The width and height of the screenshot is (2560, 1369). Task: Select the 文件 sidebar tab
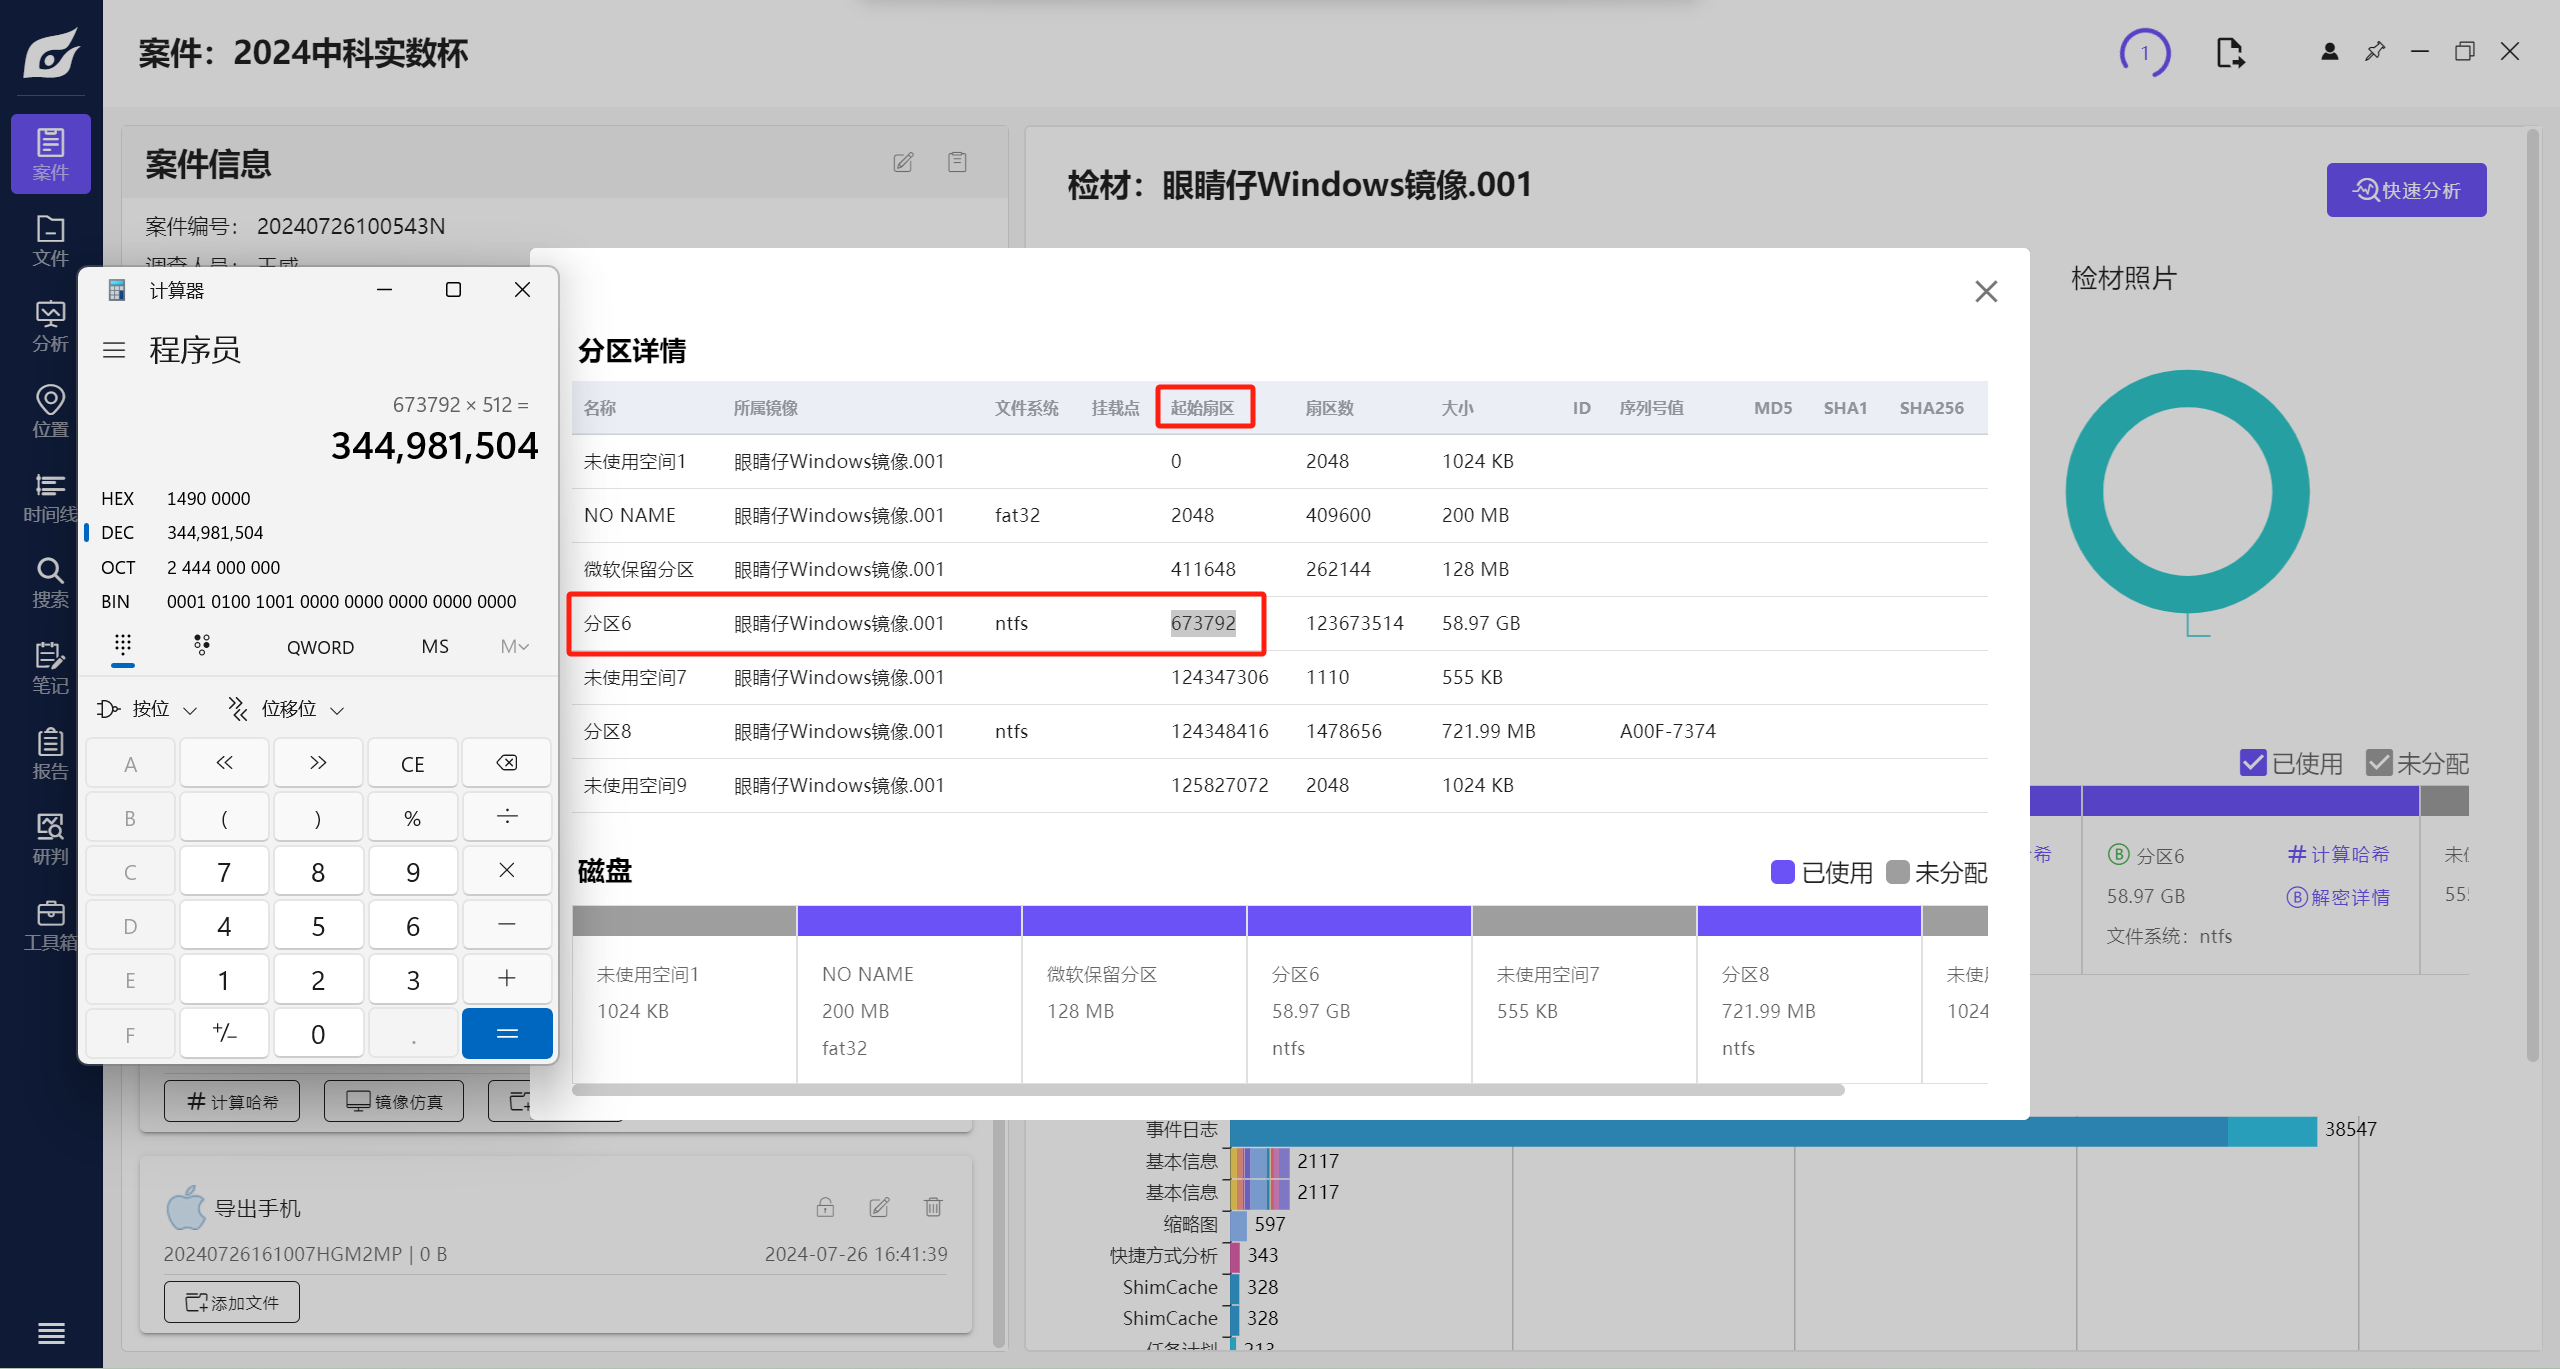pyautogui.click(x=50, y=241)
